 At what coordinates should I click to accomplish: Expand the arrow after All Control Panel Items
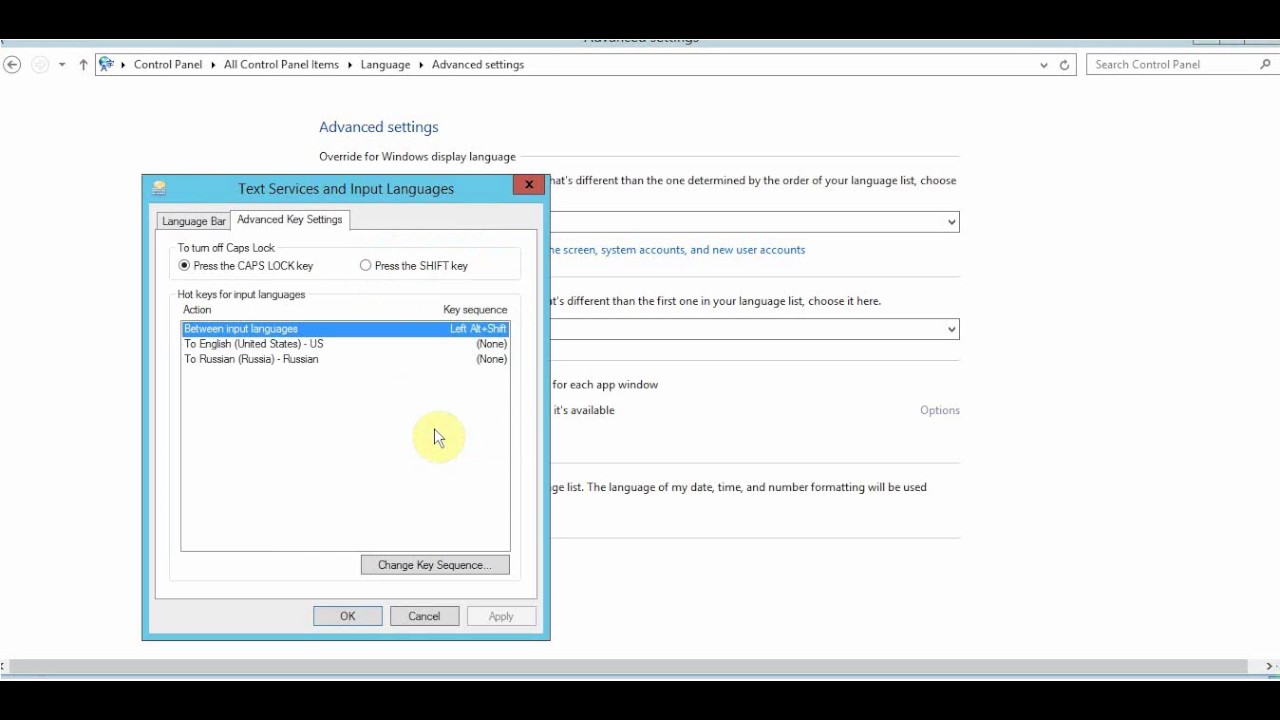pos(350,65)
